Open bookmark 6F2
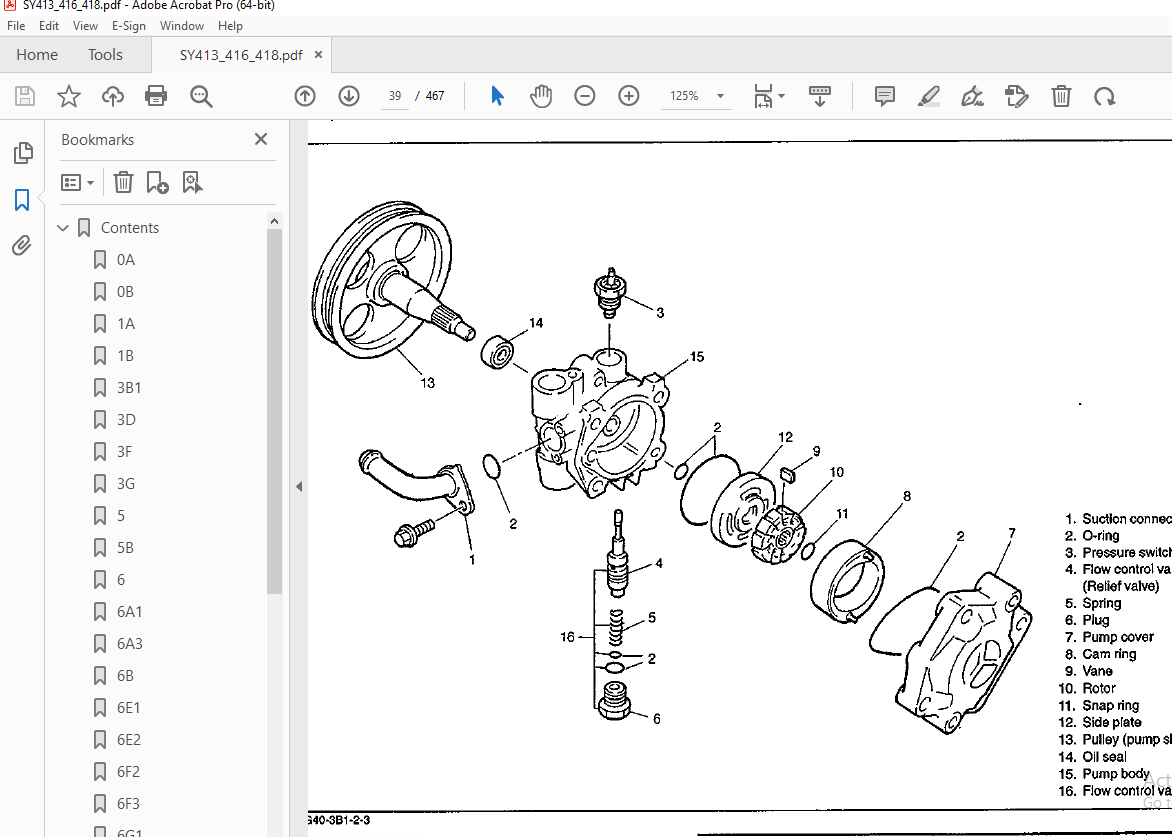This screenshot has height=837, width=1172. coord(129,772)
